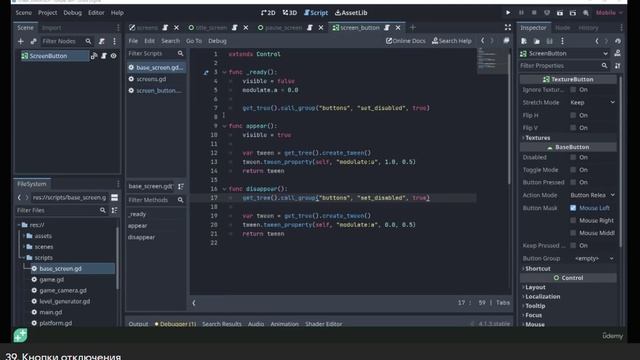Click the Filter Files search field
The height and width of the screenshot is (360, 640).
[61, 210]
